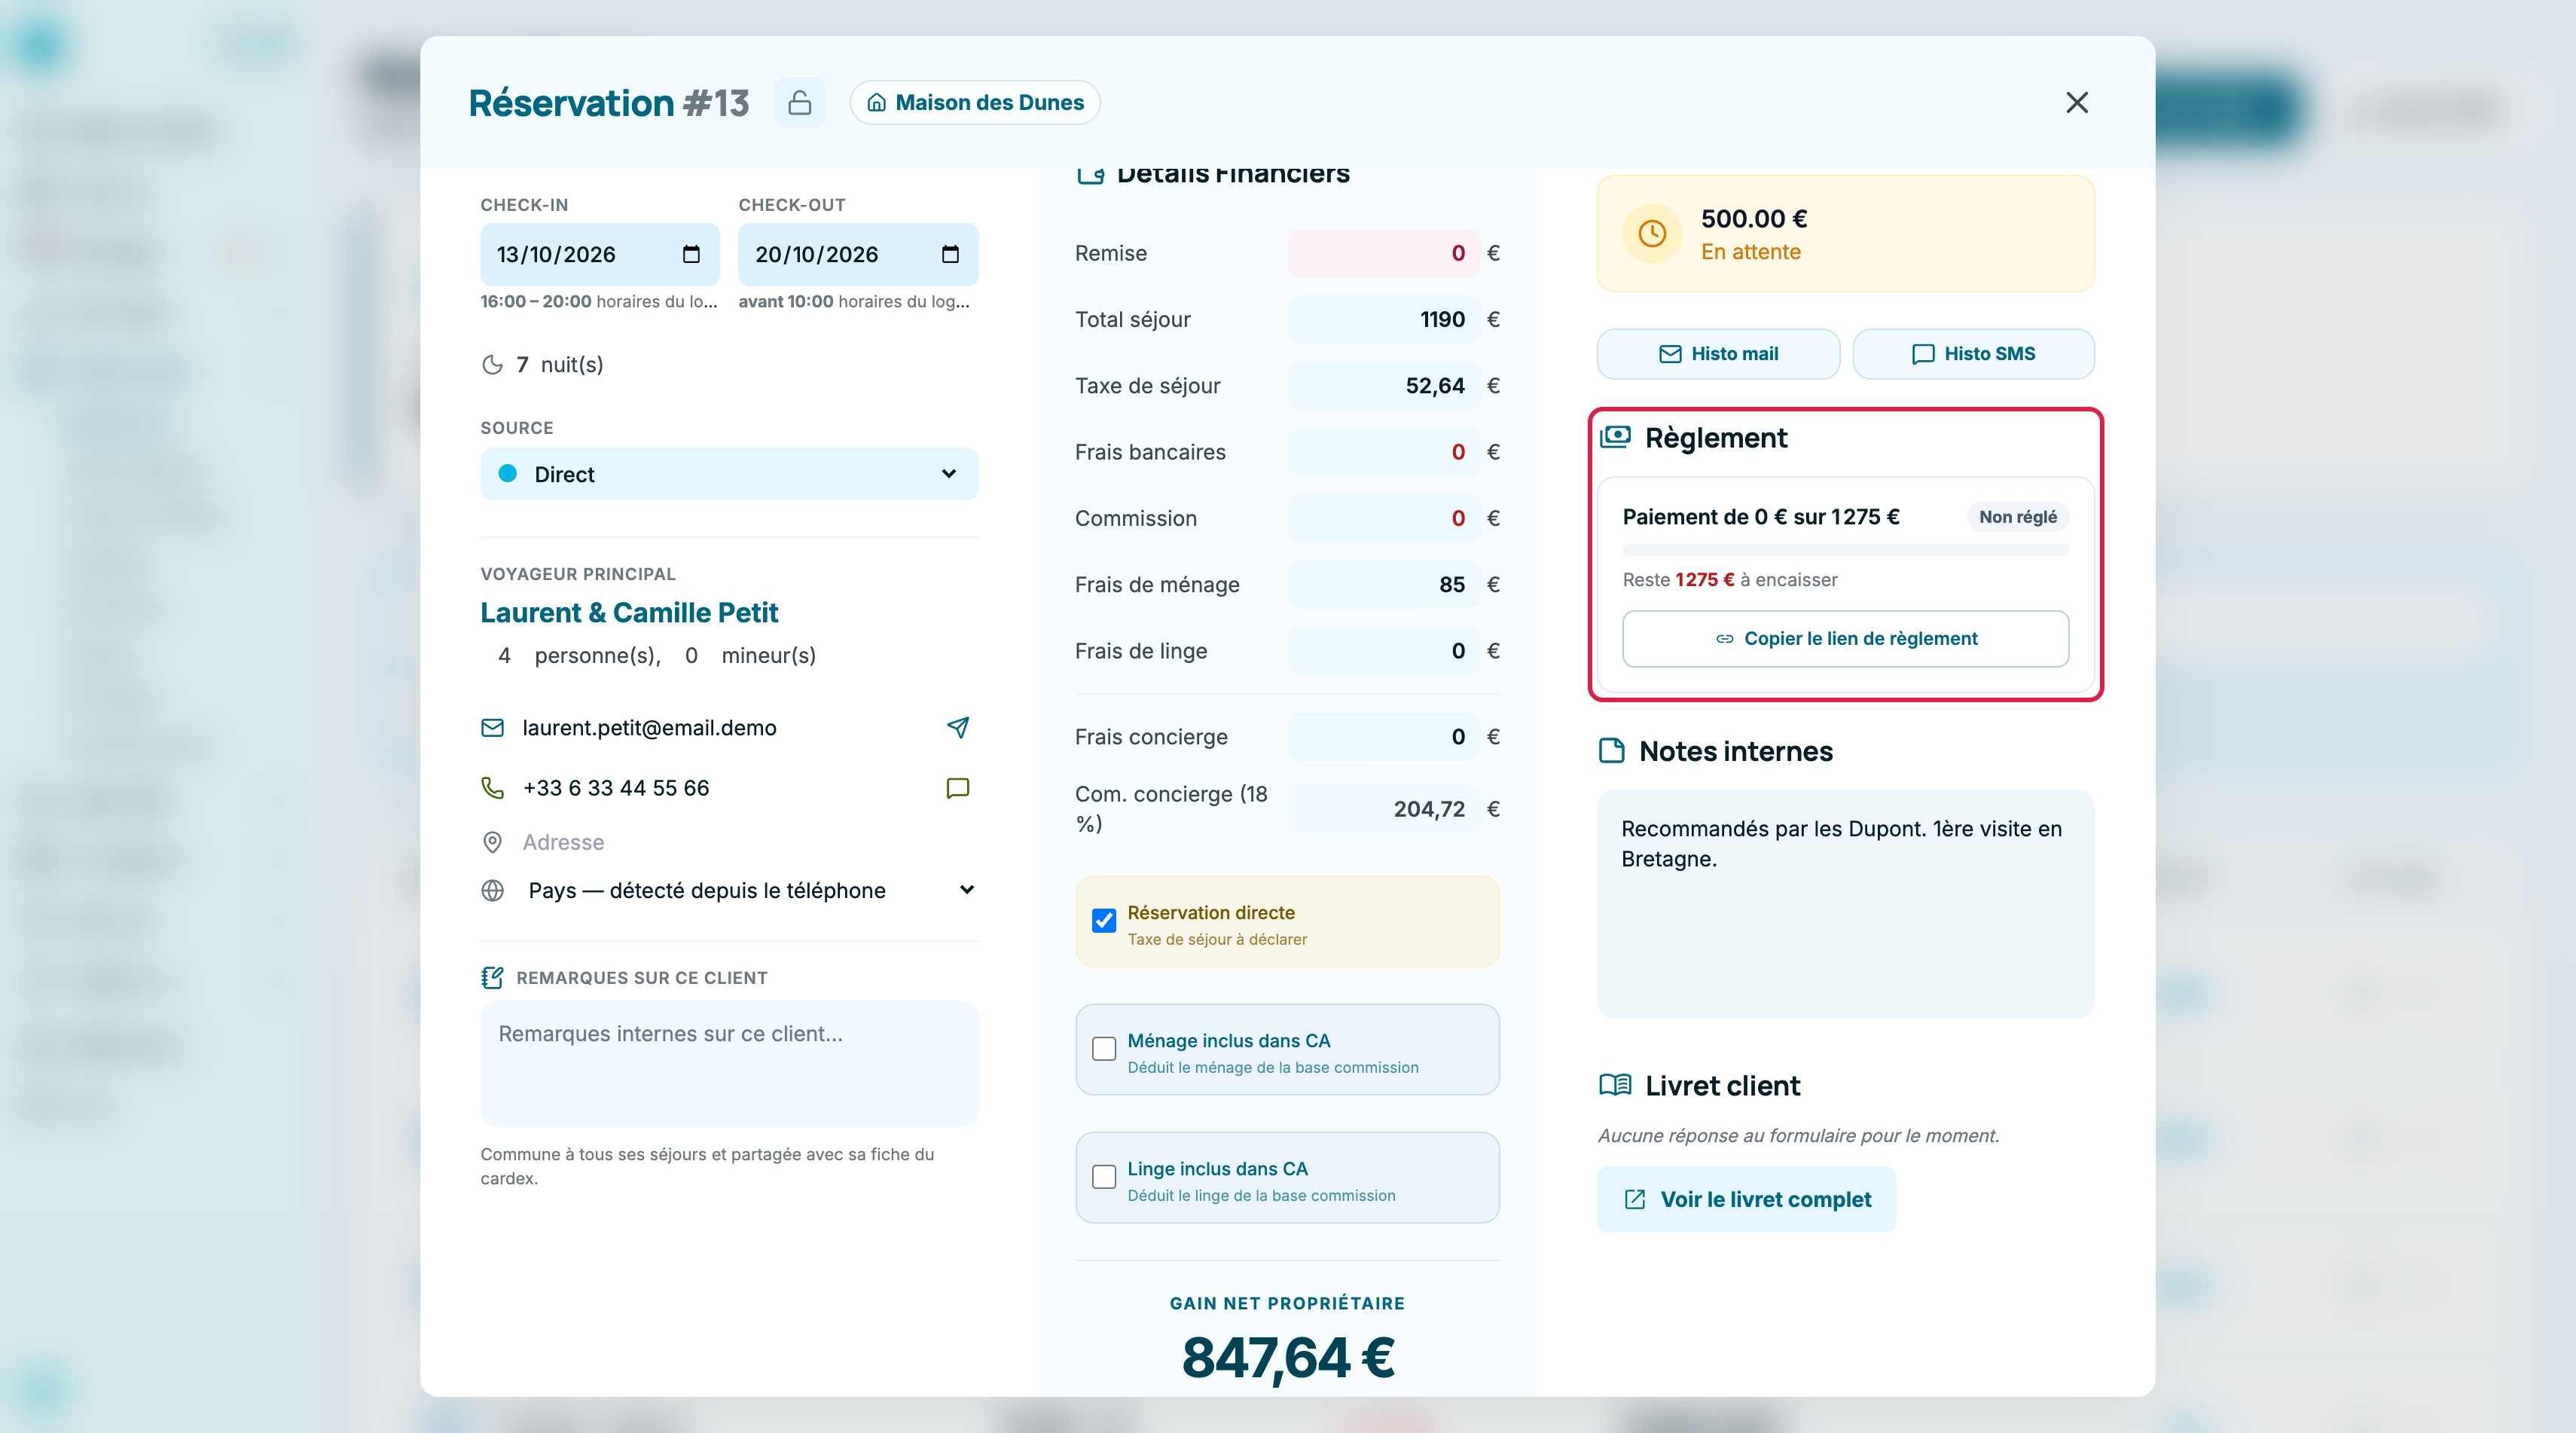Click the Notes internes text area
This screenshot has width=2576, height=1433.
[x=1845, y=903]
